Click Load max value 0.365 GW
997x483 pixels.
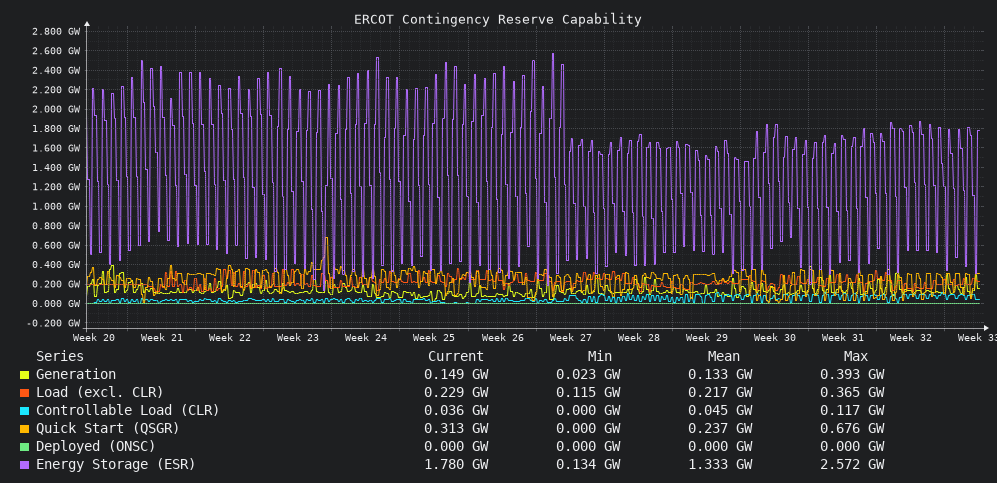pos(852,392)
